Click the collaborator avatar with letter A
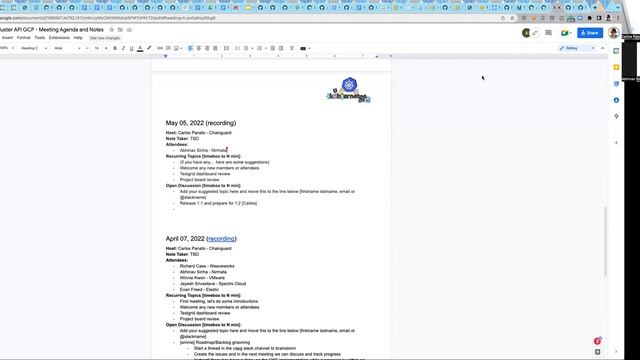The image size is (640, 360). [526, 33]
